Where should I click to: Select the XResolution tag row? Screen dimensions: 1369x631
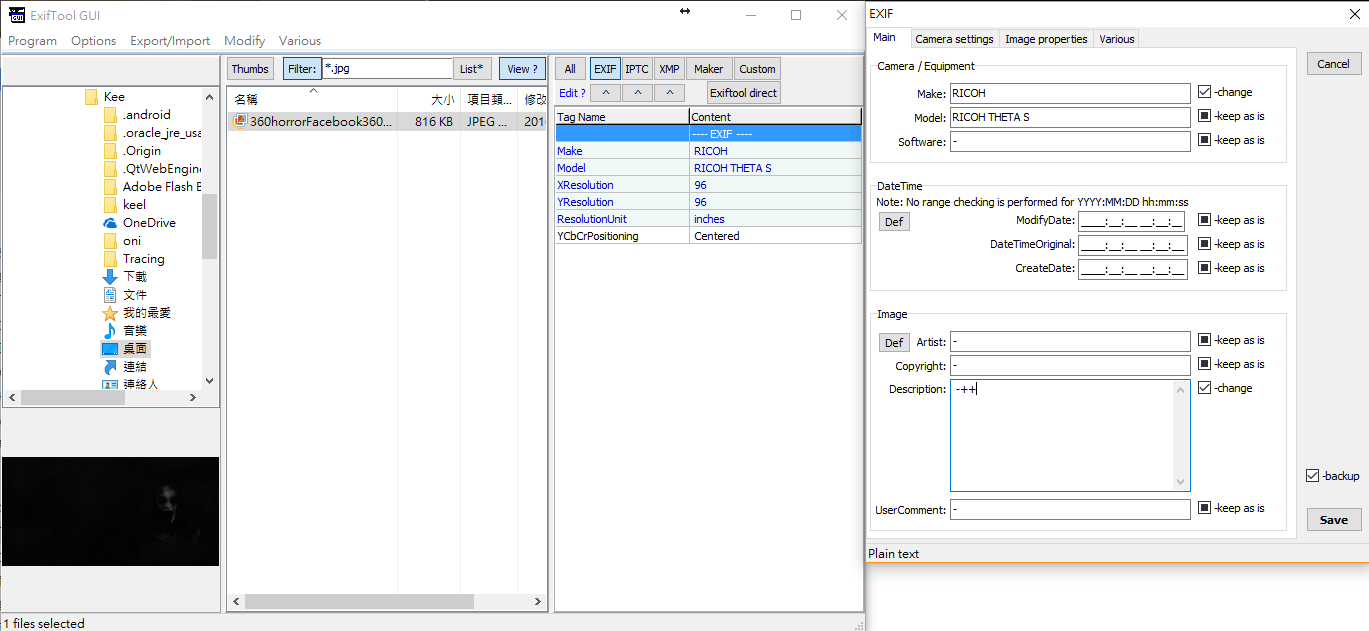pos(708,185)
